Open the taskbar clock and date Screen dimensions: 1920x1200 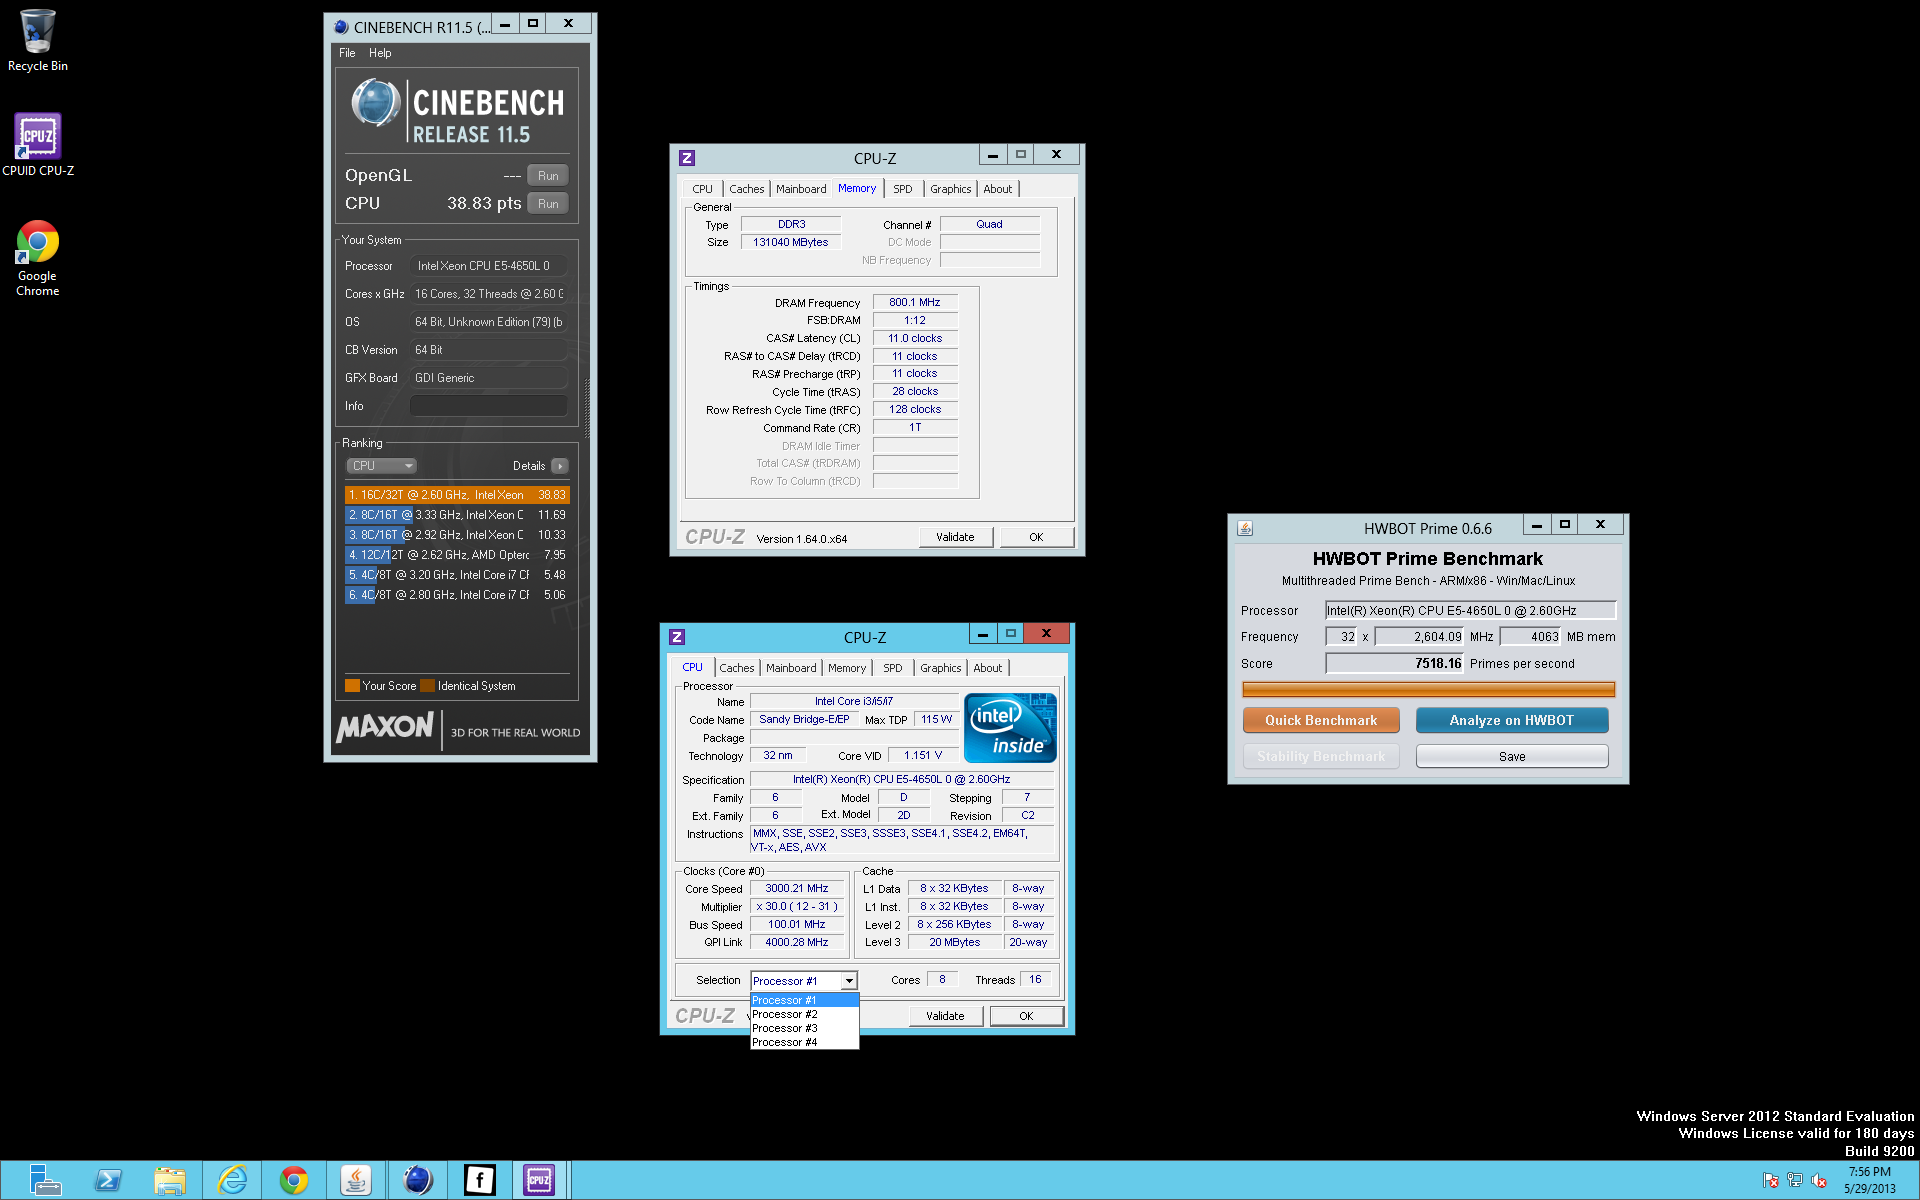pos(1869,1180)
